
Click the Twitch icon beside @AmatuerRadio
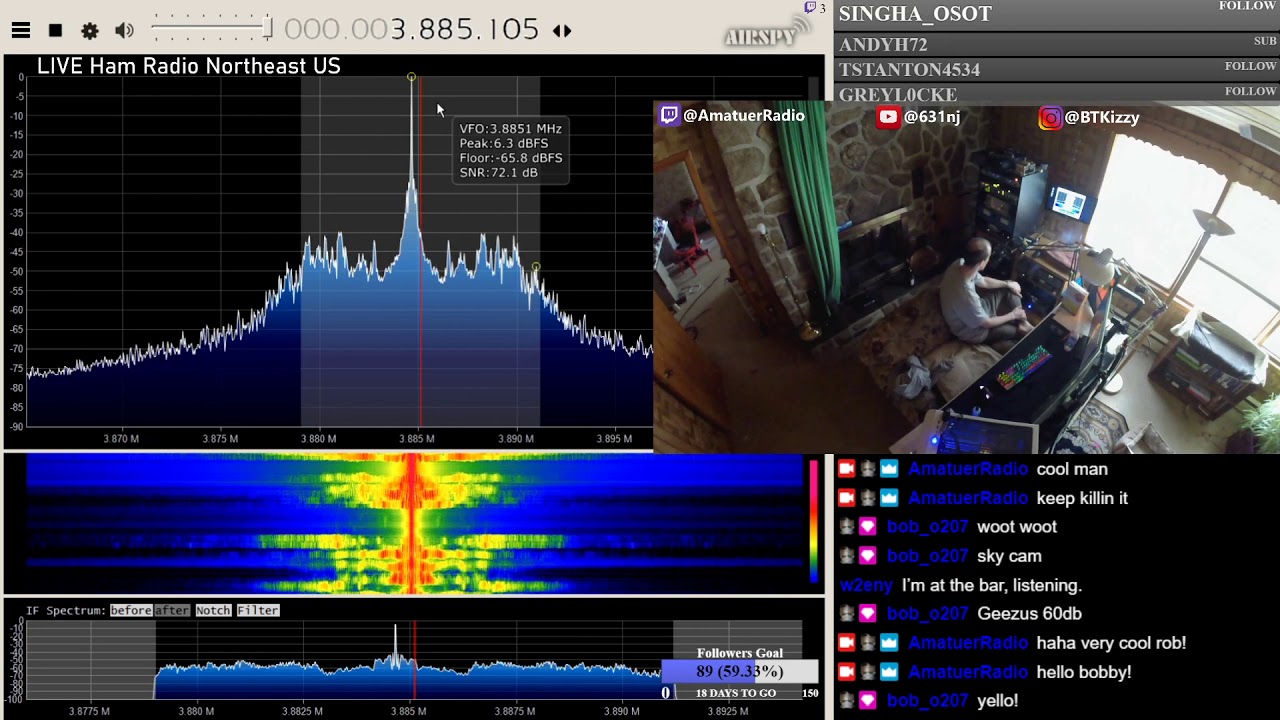click(x=669, y=116)
